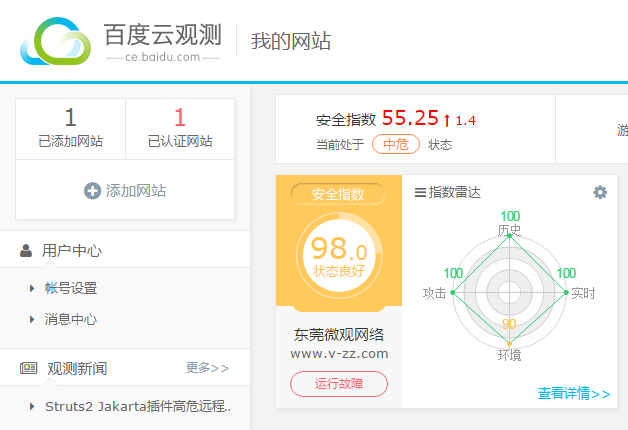628x430 pixels.
Task: Click the 添加网站 button
Action: (125, 191)
